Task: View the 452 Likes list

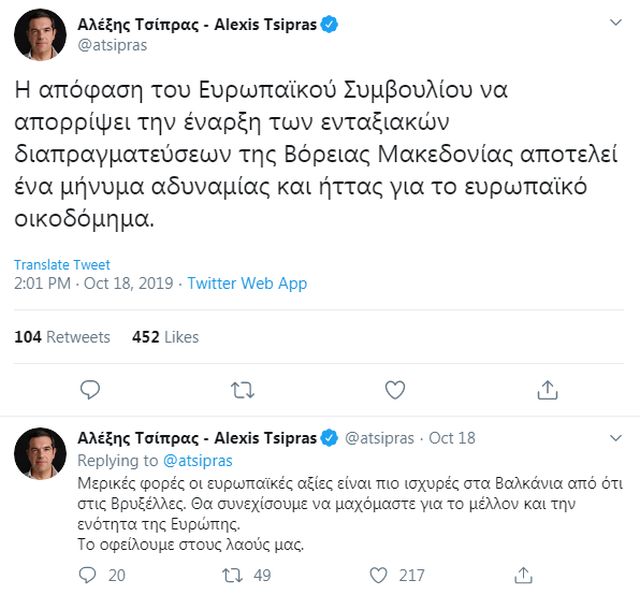Action: tap(165, 337)
